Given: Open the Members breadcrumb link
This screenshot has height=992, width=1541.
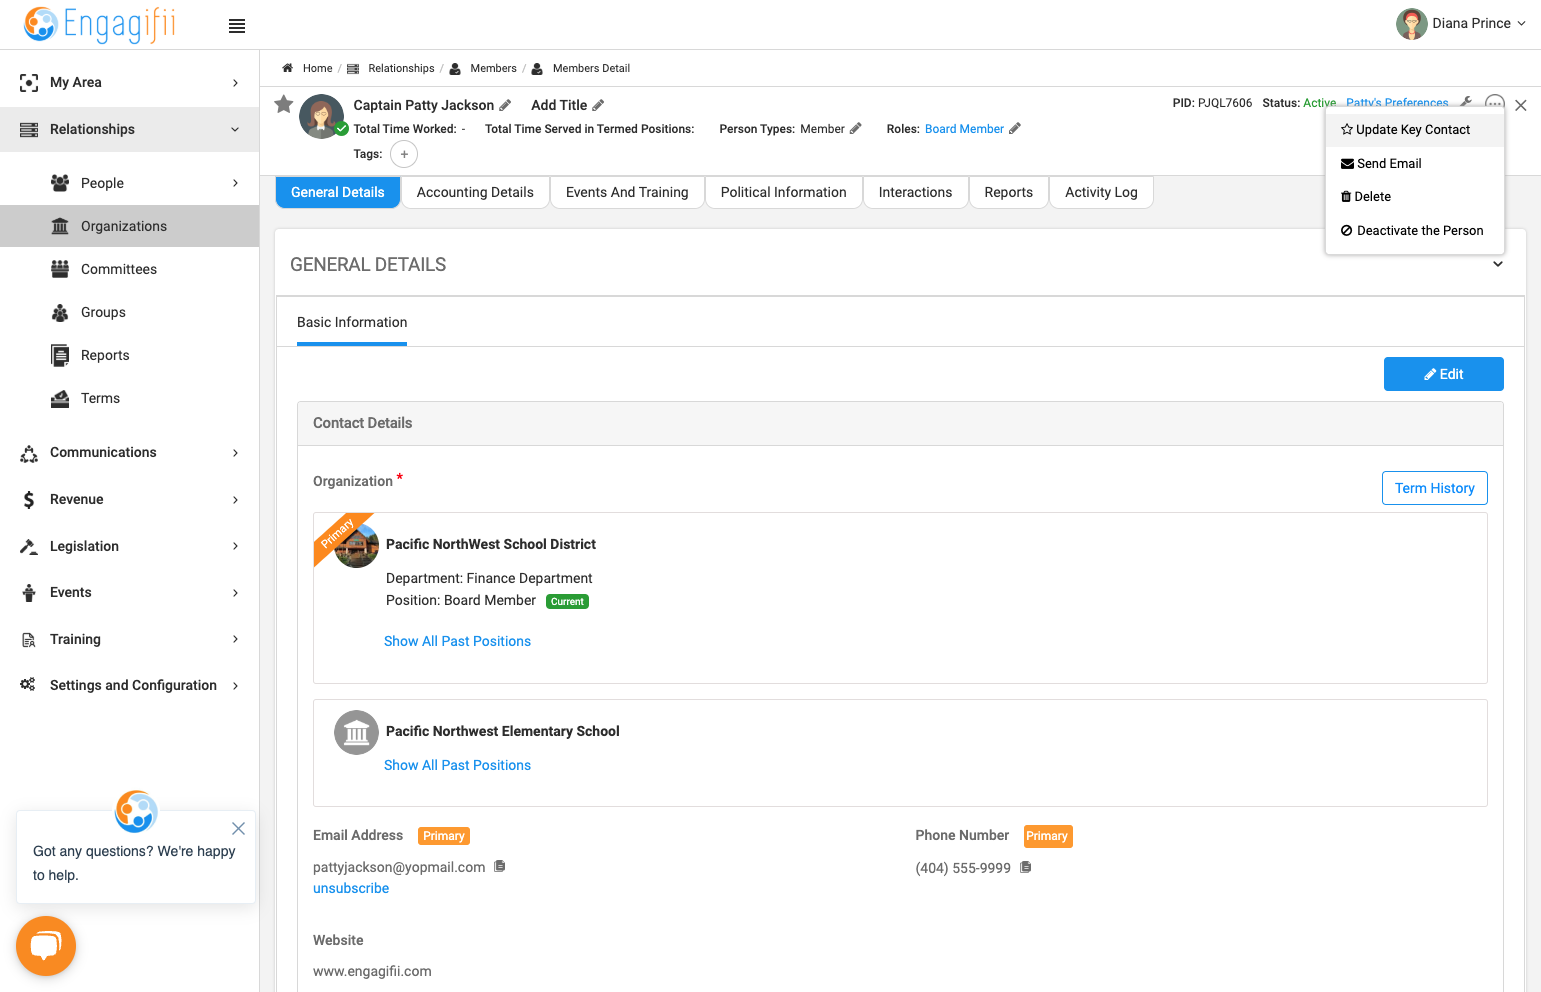Looking at the screenshot, I should [x=493, y=68].
